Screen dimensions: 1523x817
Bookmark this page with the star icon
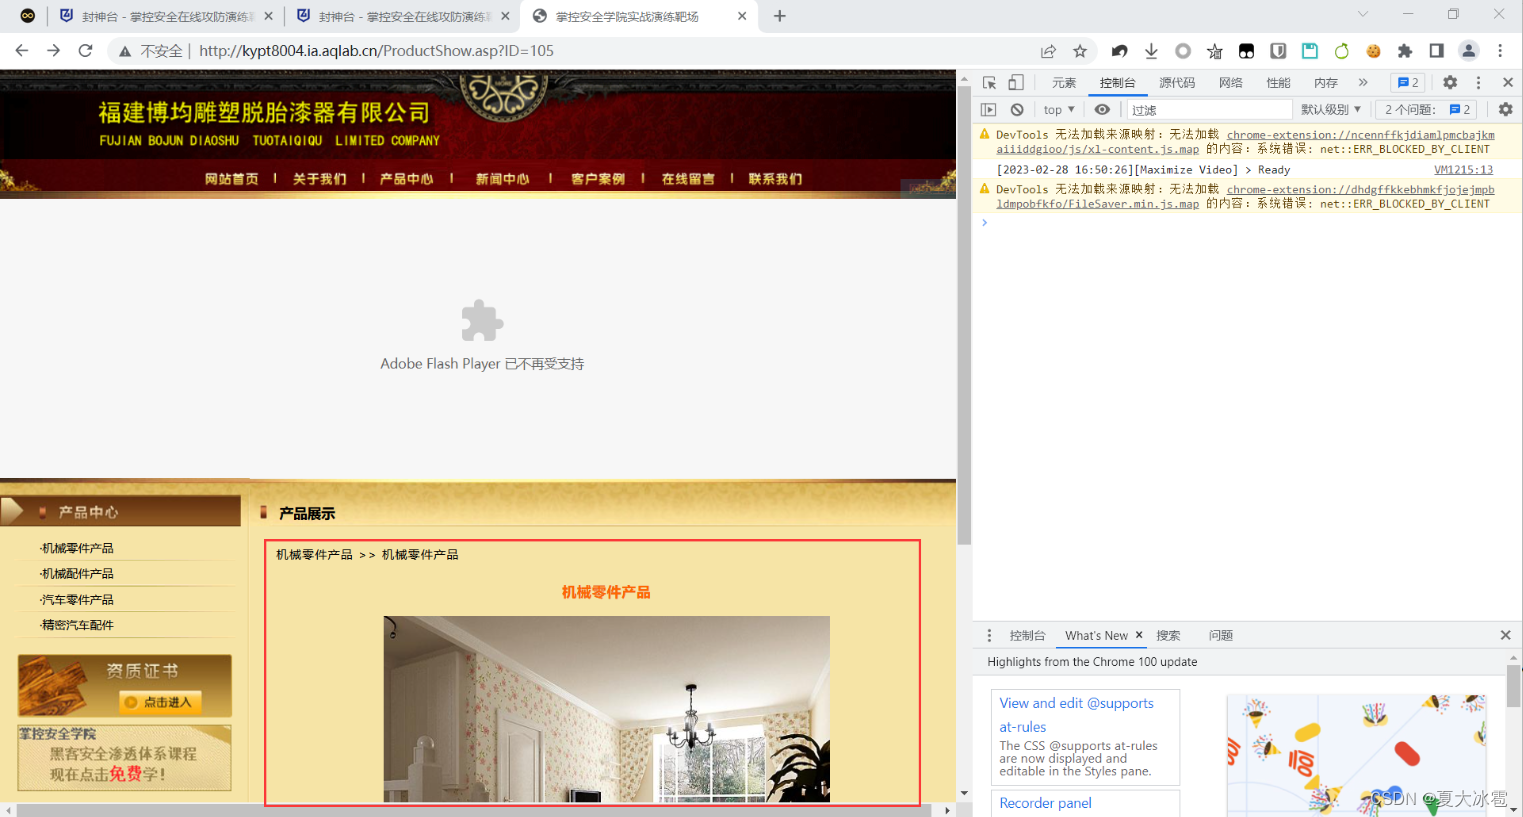1080,51
